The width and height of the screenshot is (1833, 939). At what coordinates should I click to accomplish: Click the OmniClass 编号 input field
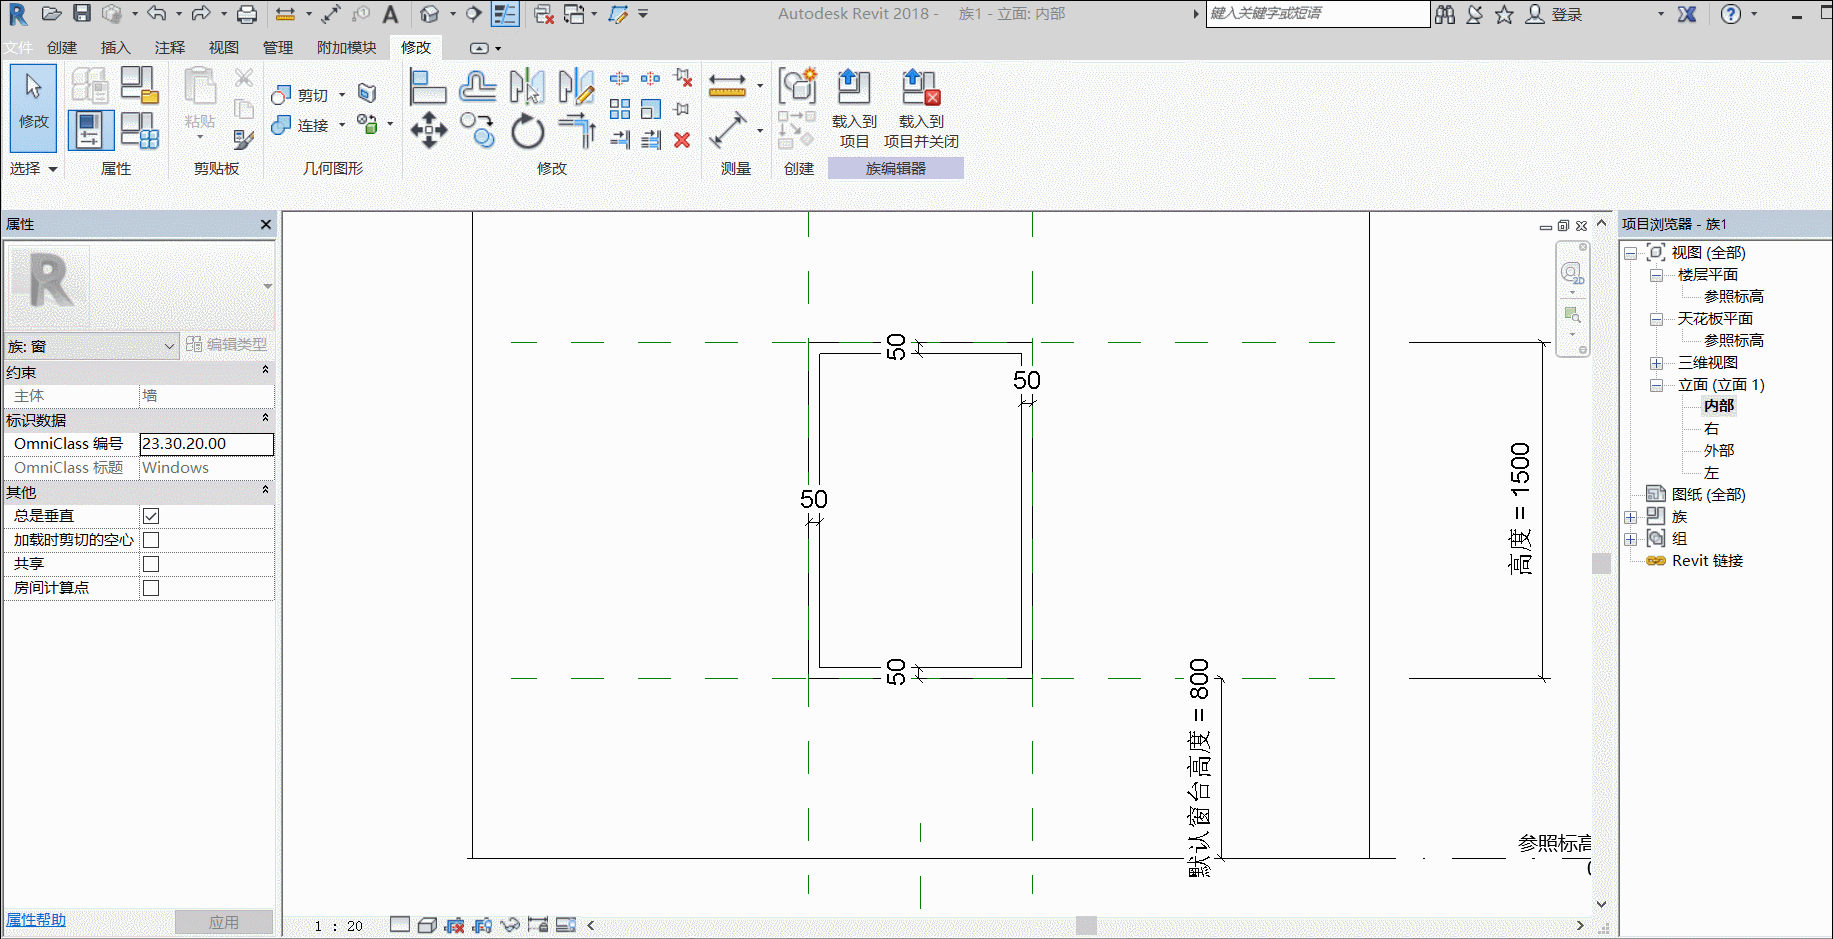click(206, 444)
